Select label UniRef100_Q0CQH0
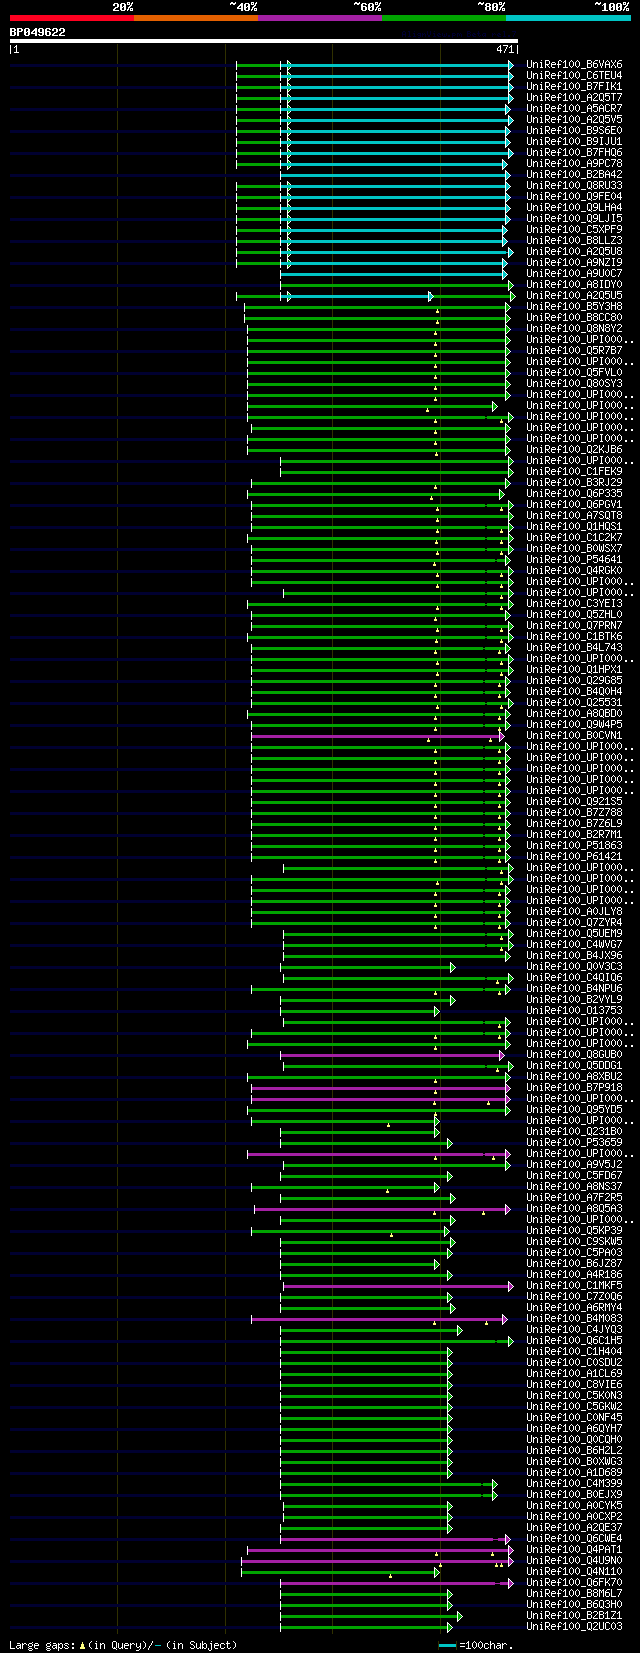The image size is (640, 1653). (x=574, y=1439)
